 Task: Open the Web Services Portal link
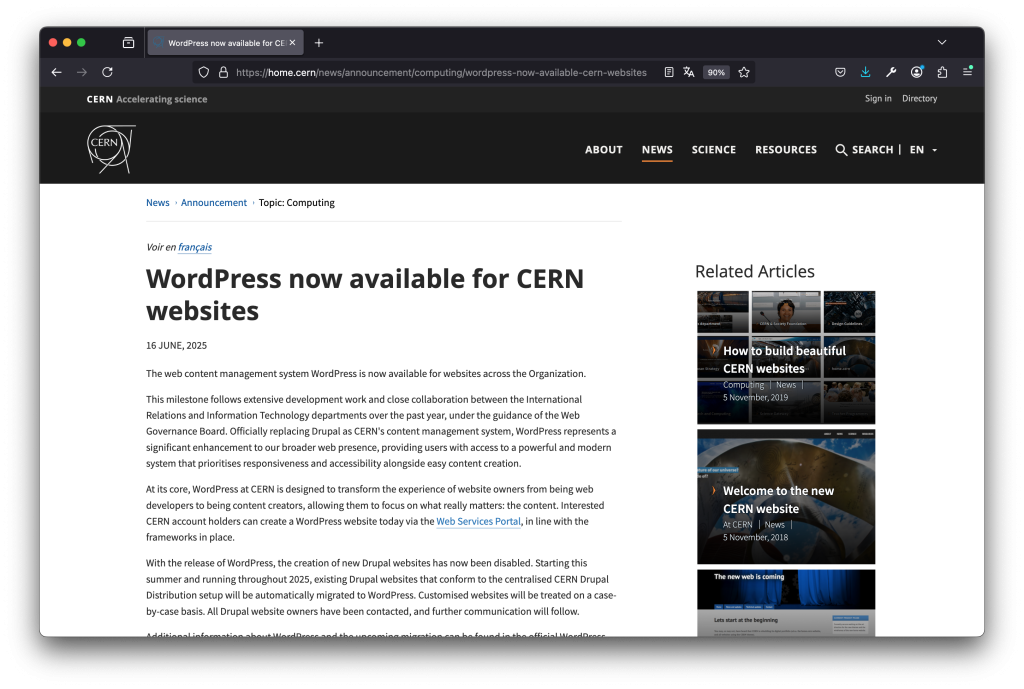click(478, 522)
